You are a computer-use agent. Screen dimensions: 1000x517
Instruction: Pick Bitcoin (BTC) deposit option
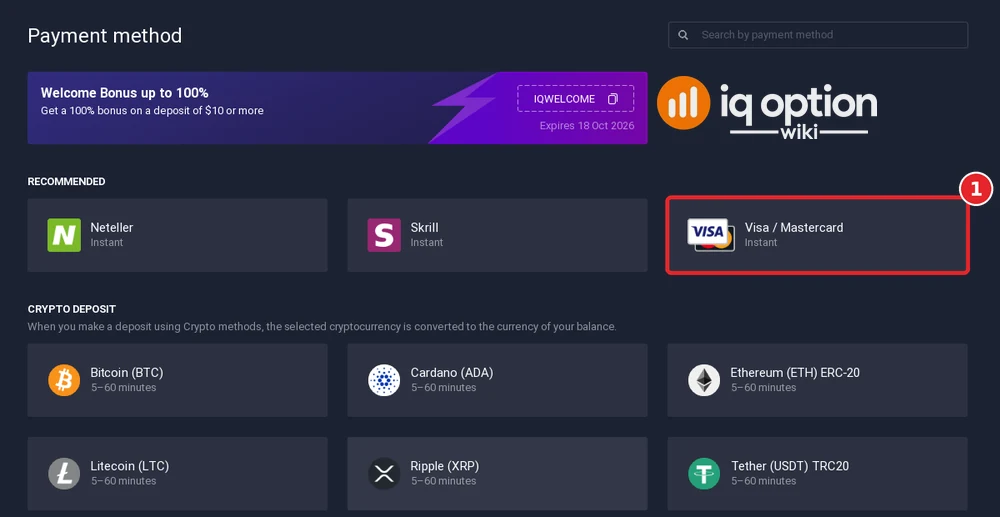click(x=177, y=381)
